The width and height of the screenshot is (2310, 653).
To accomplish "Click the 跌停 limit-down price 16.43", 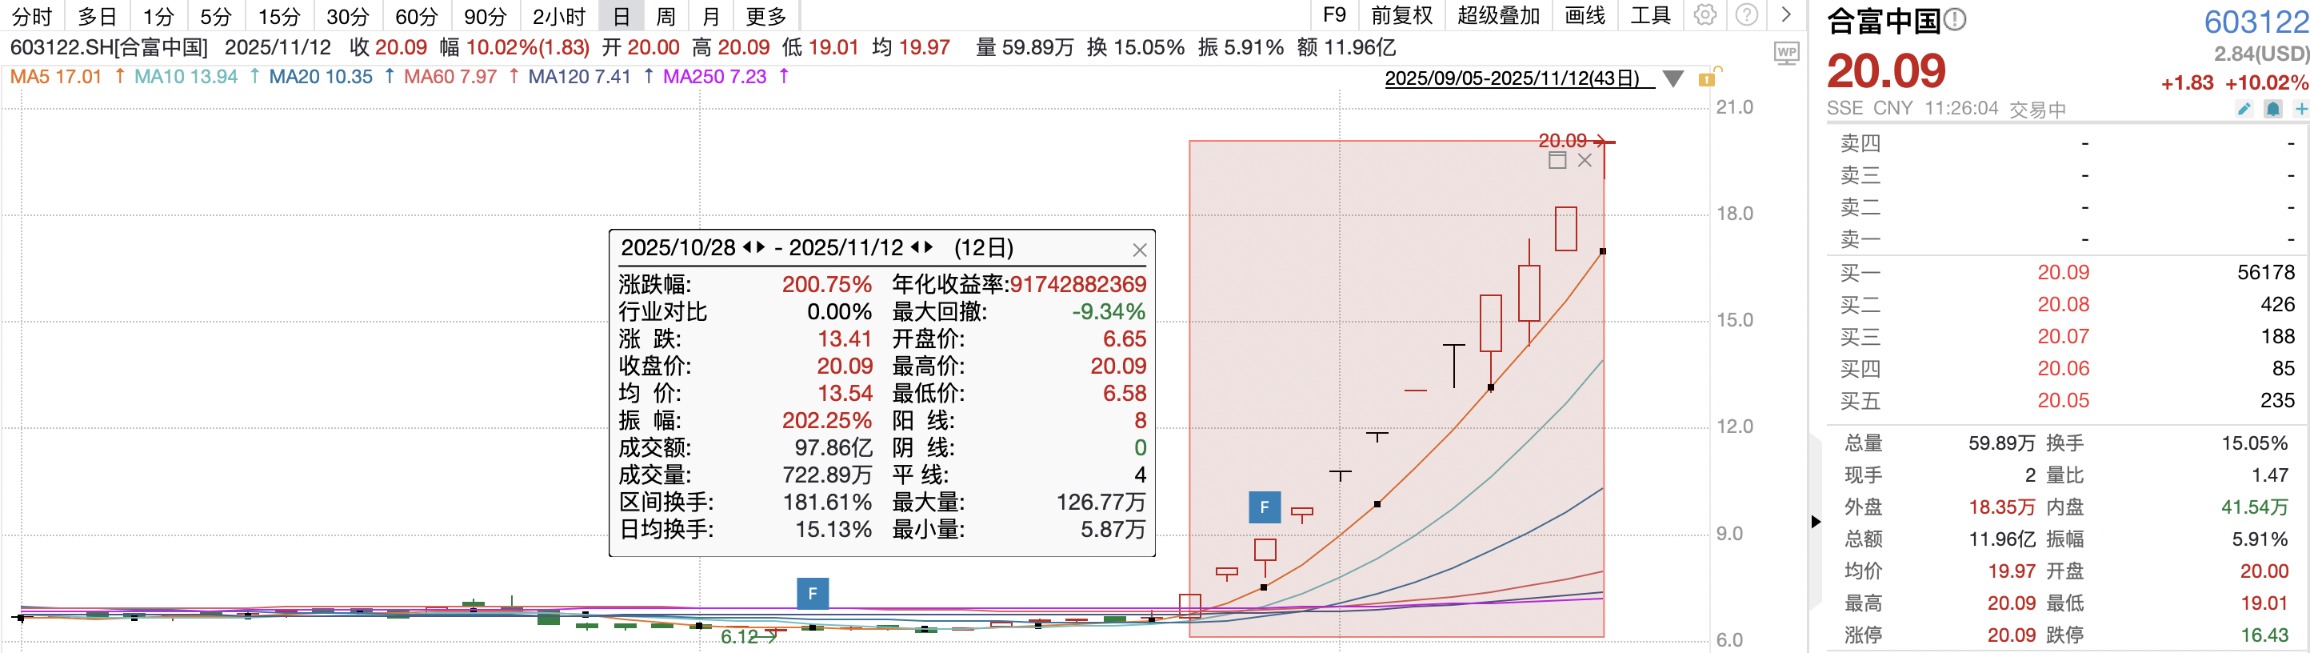I will click(2264, 635).
